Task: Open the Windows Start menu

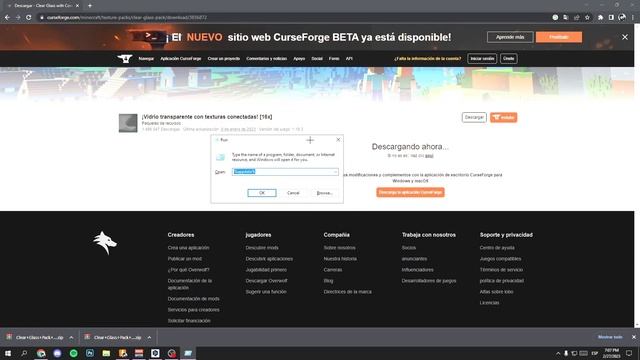Action: pos(8,353)
